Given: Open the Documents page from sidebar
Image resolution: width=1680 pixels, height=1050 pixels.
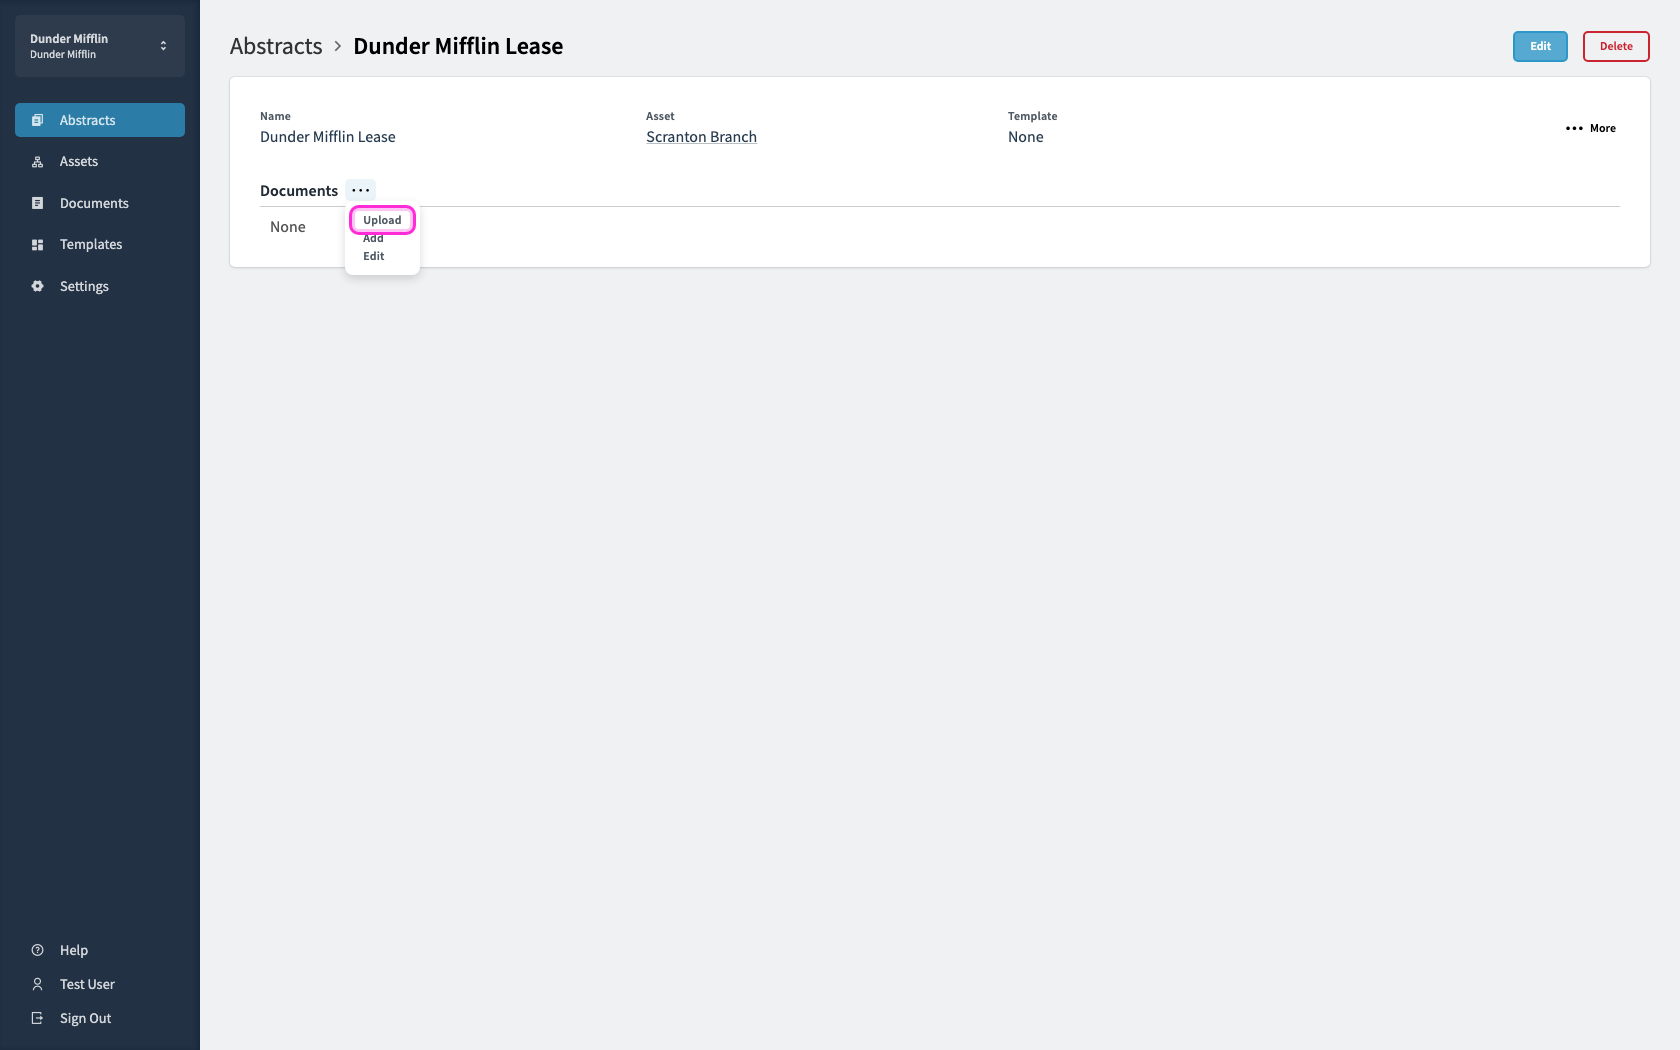Looking at the screenshot, I should click(94, 203).
